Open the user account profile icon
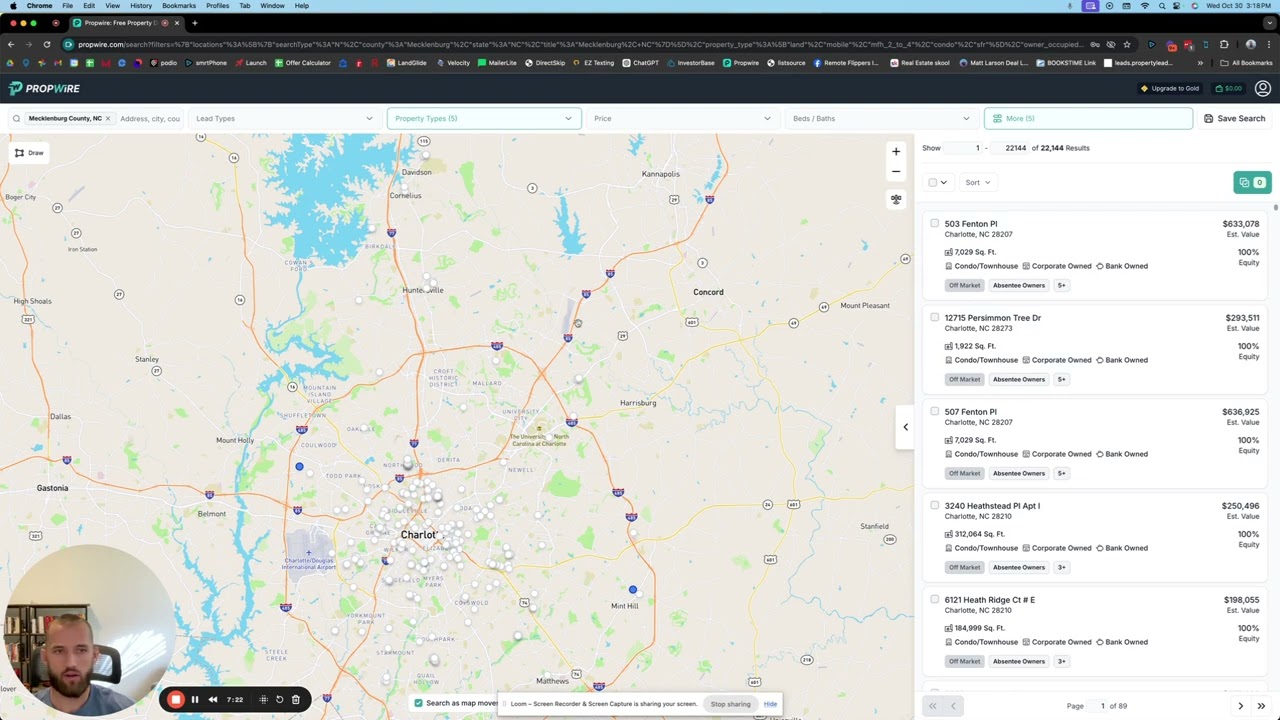 (1262, 88)
